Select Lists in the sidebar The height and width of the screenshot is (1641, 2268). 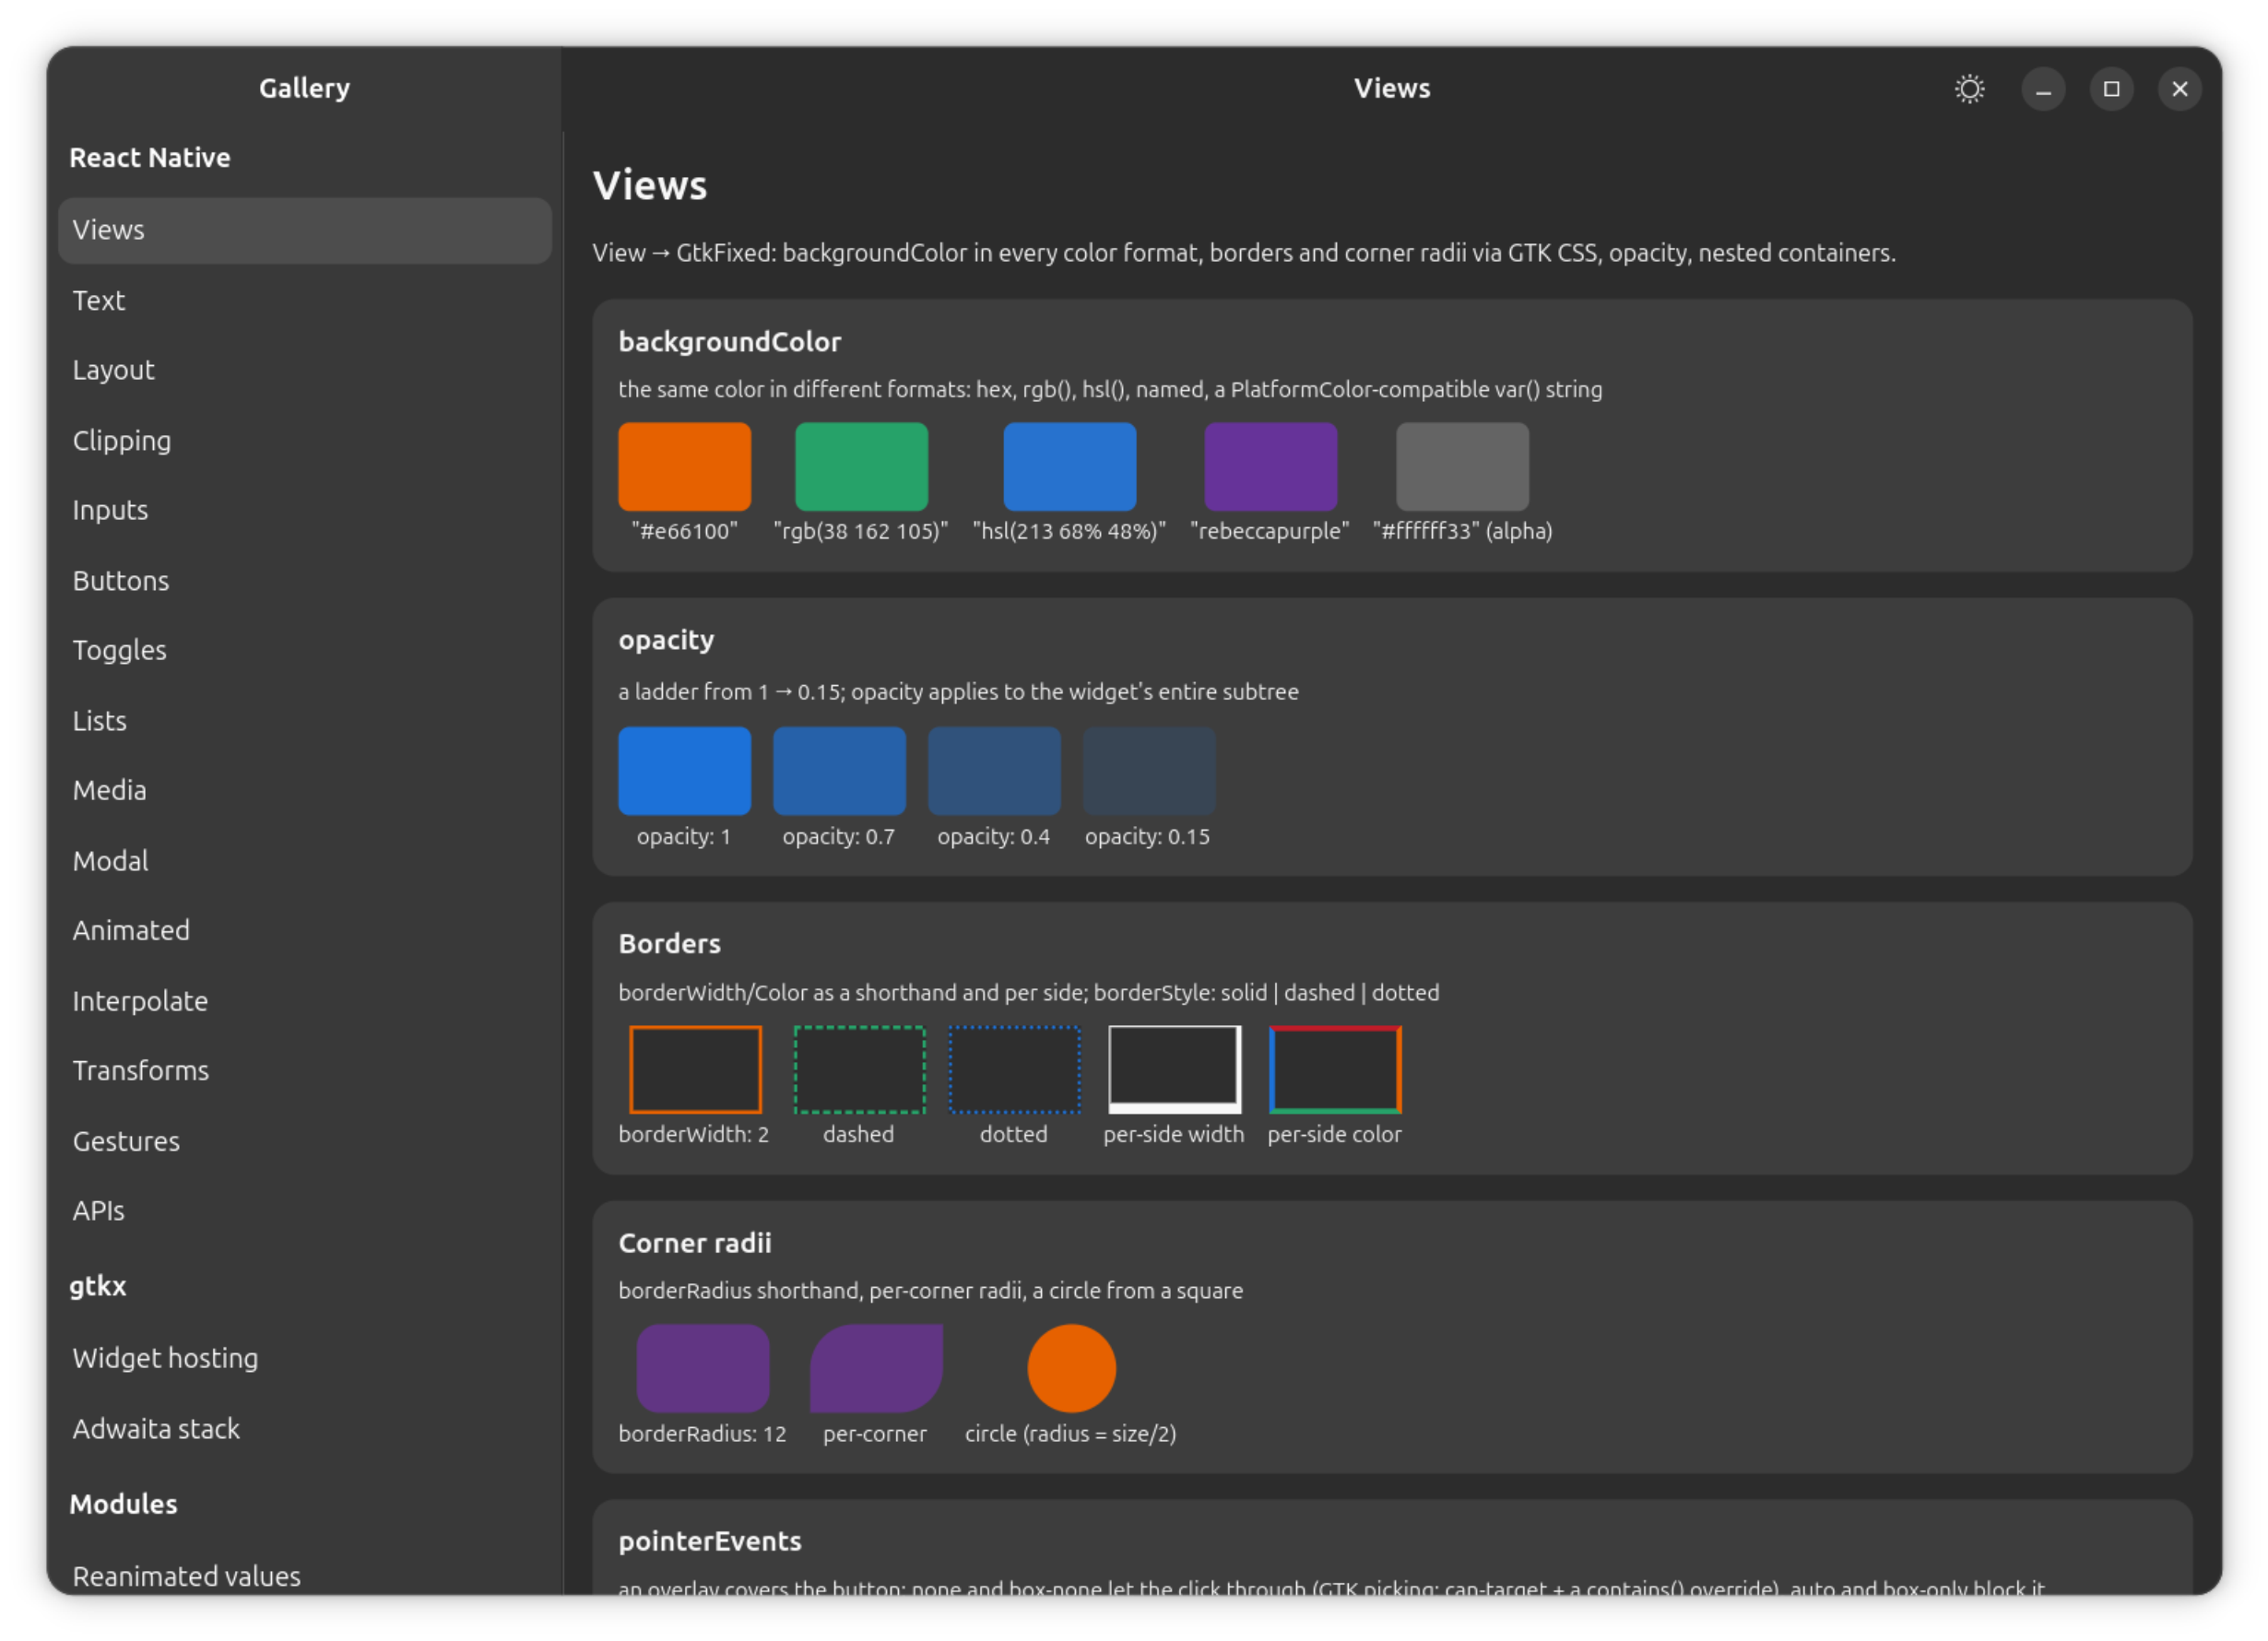point(305,720)
